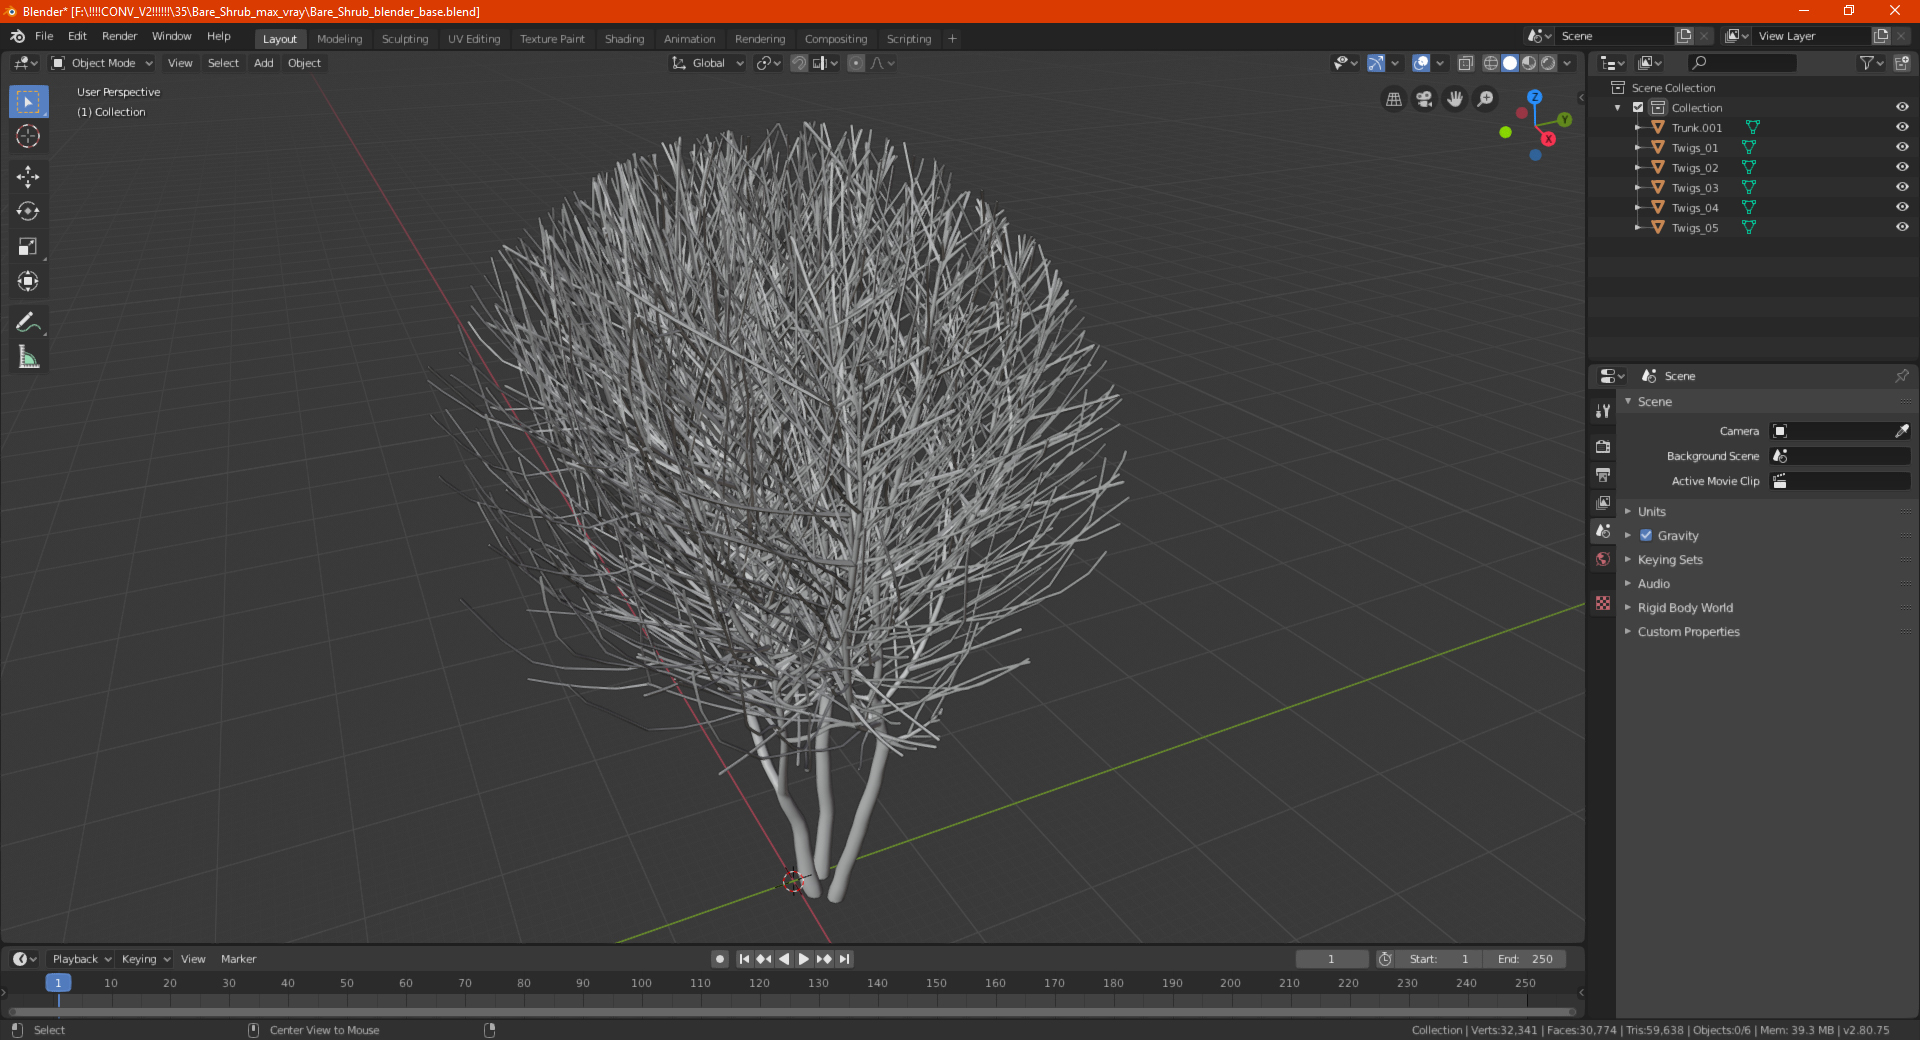Open the Object Mode dropdown

tap(102, 63)
